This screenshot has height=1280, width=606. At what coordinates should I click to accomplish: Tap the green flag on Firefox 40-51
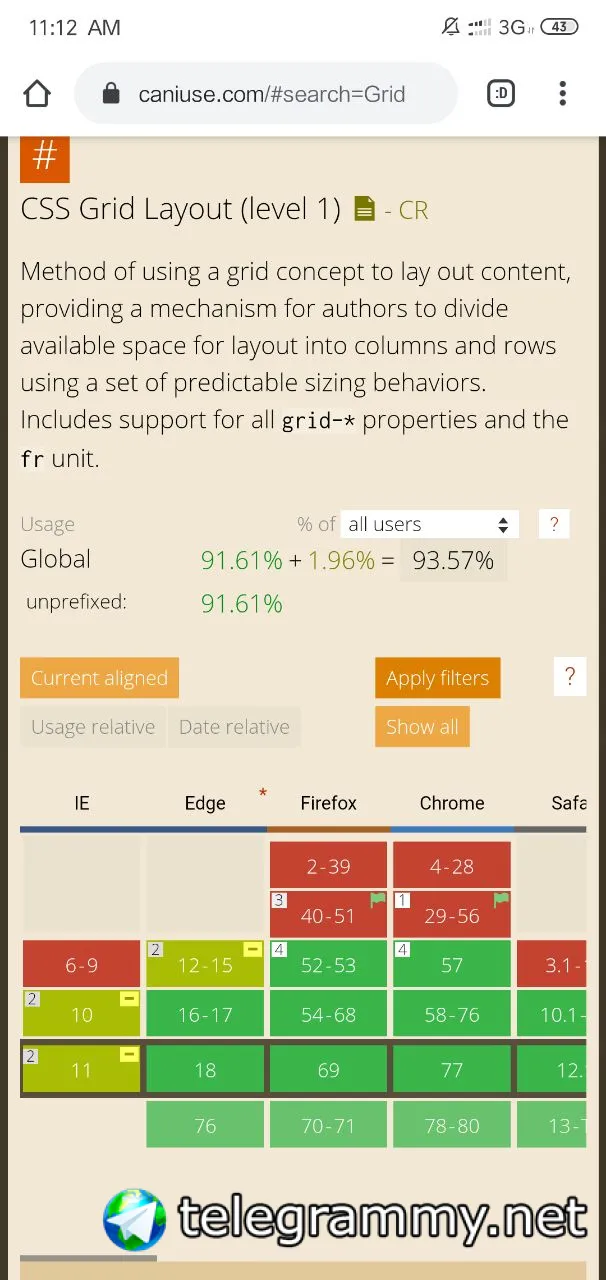(x=377, y=900)
